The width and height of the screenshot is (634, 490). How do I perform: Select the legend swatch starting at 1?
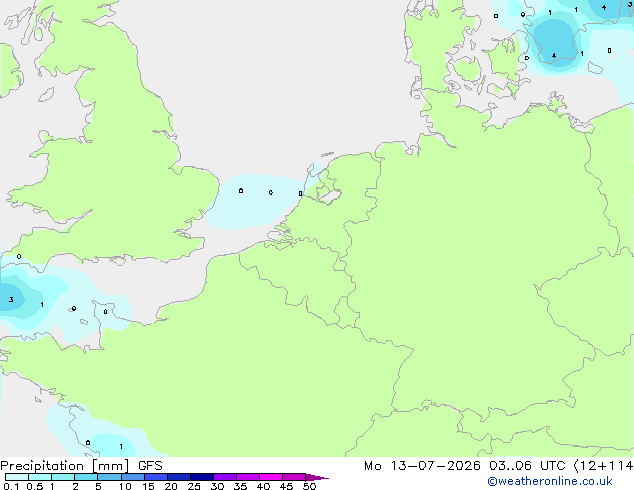tap(63, 477)
